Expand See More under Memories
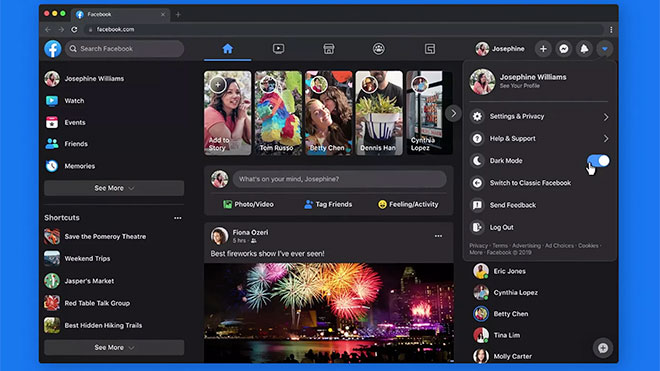Viewport: 660px width, 371px height. (x=114, y=188)
